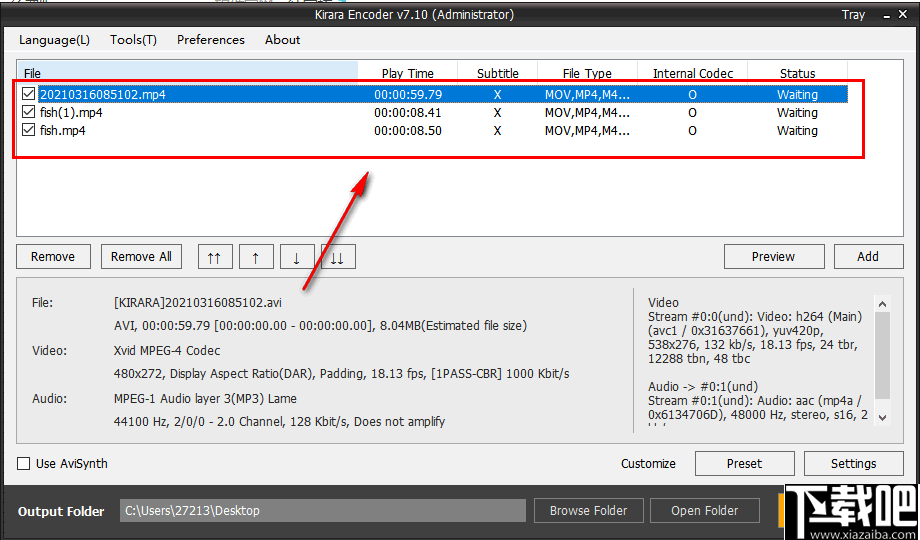The height and width of the screenshot is (540, 920).
Task: Open the About menu
Action: click(283, 40)
